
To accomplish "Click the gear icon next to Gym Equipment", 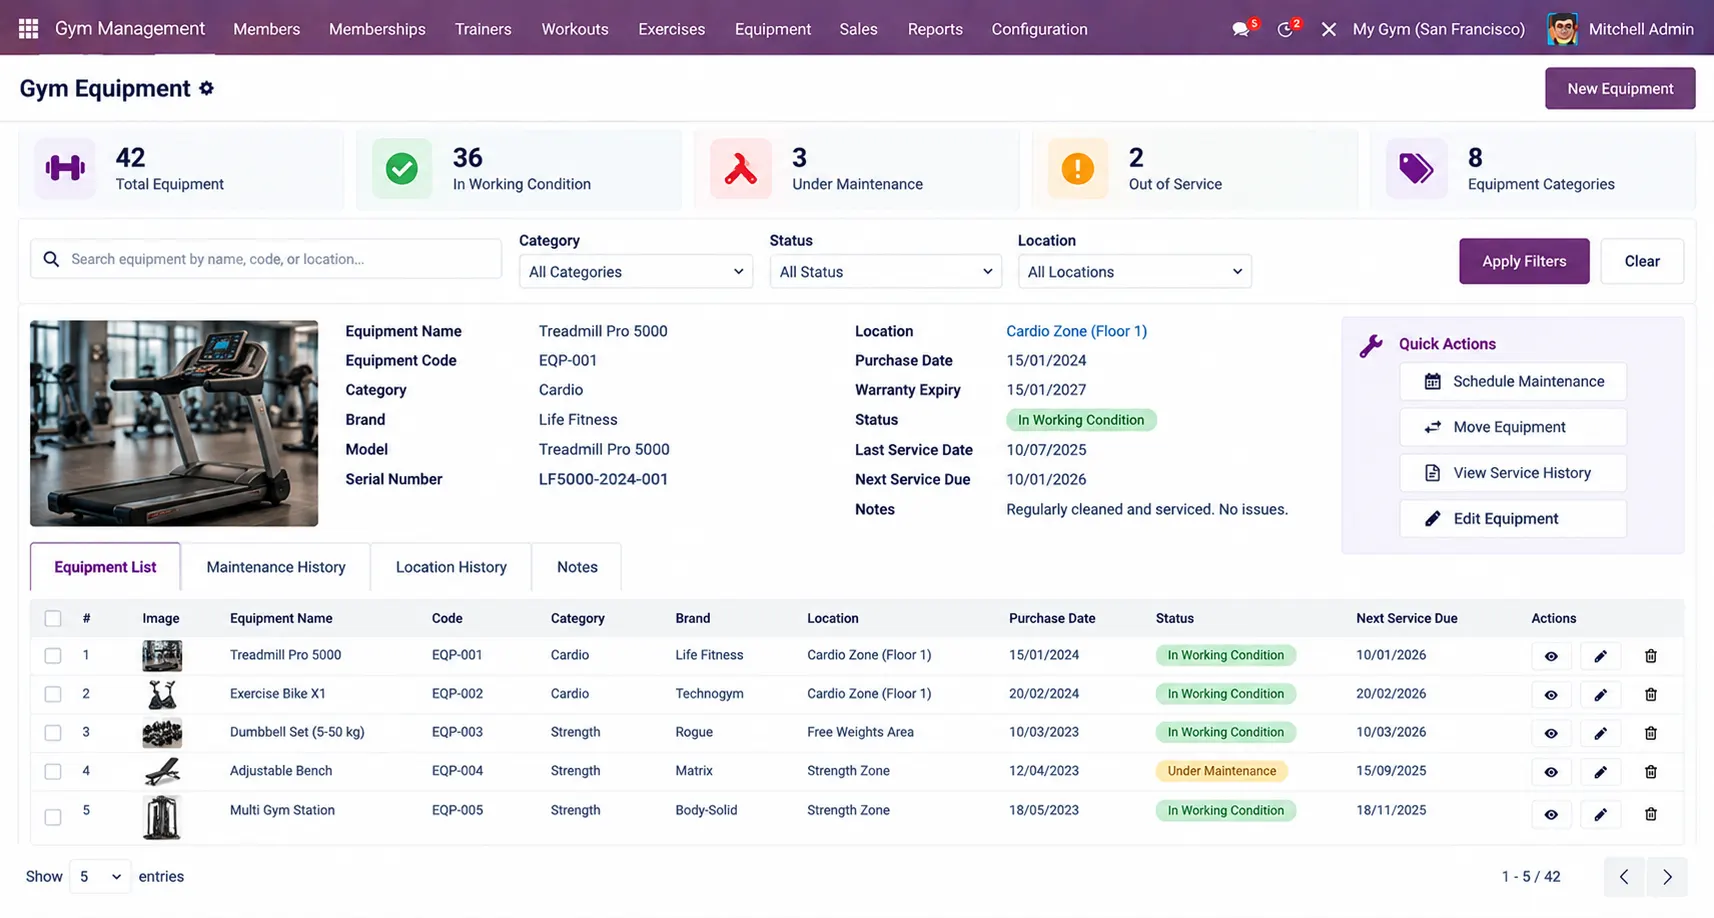I will click(206, 88).
